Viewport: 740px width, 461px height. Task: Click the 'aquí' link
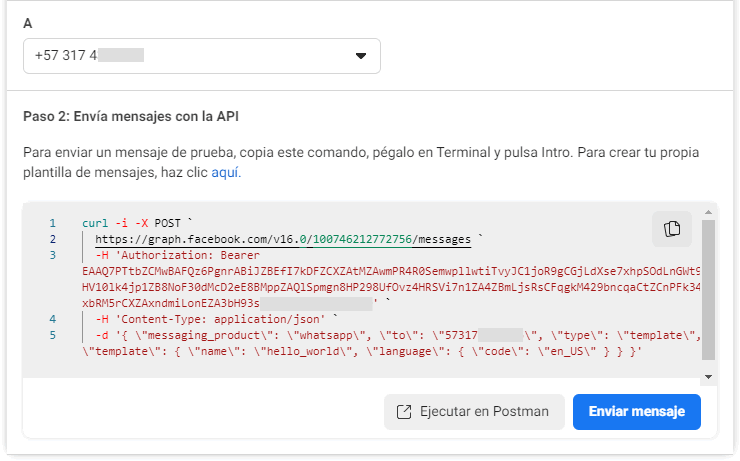226,172
